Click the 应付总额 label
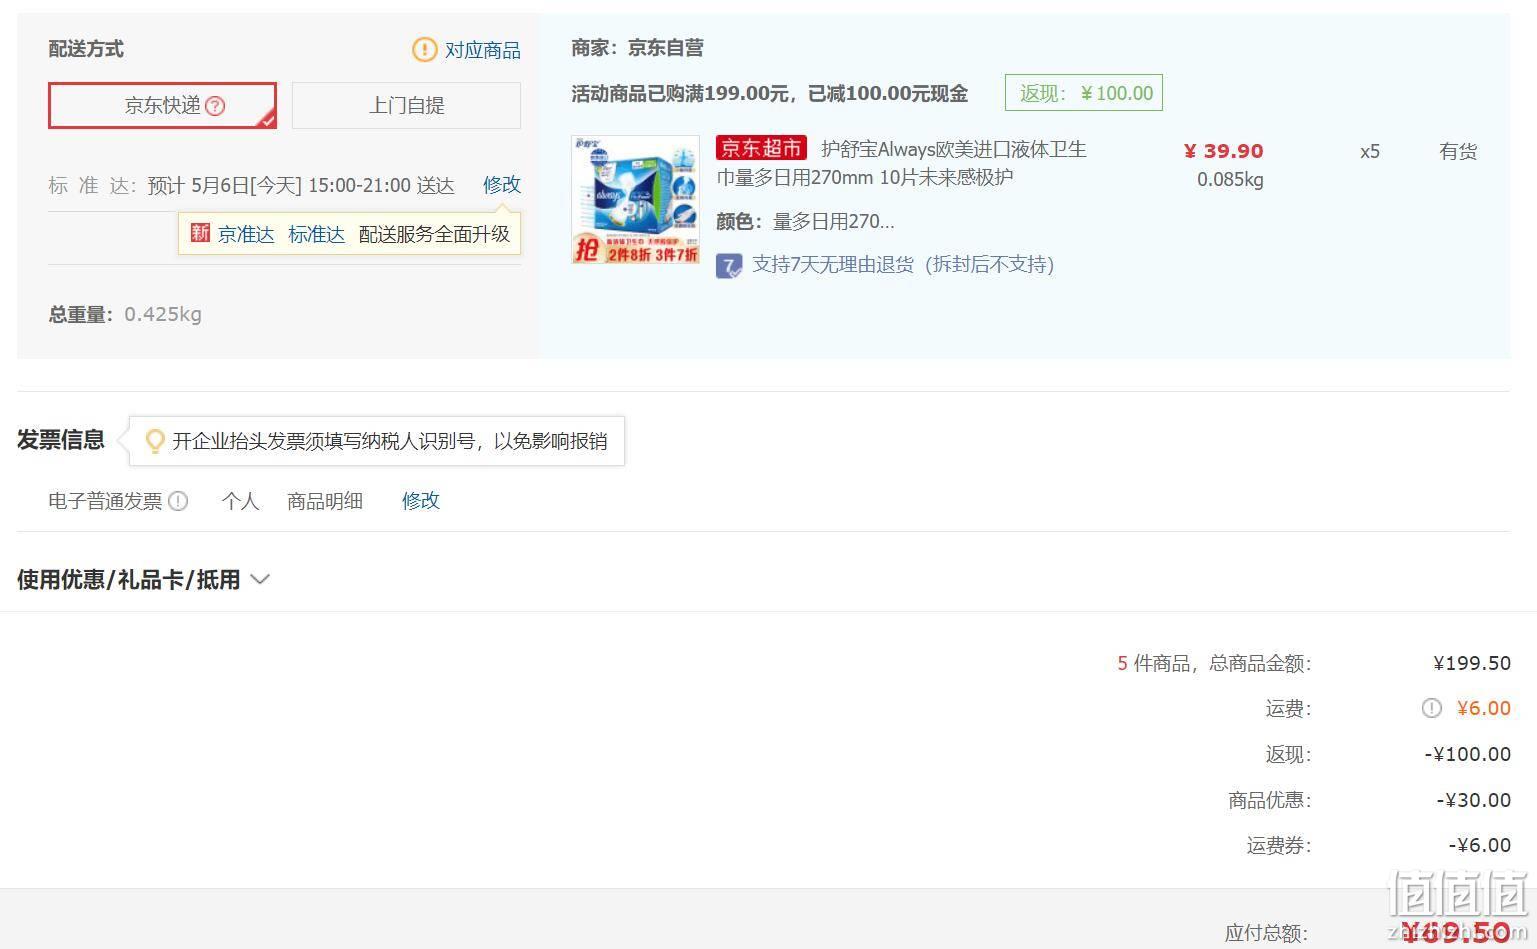 (1266, 933)
